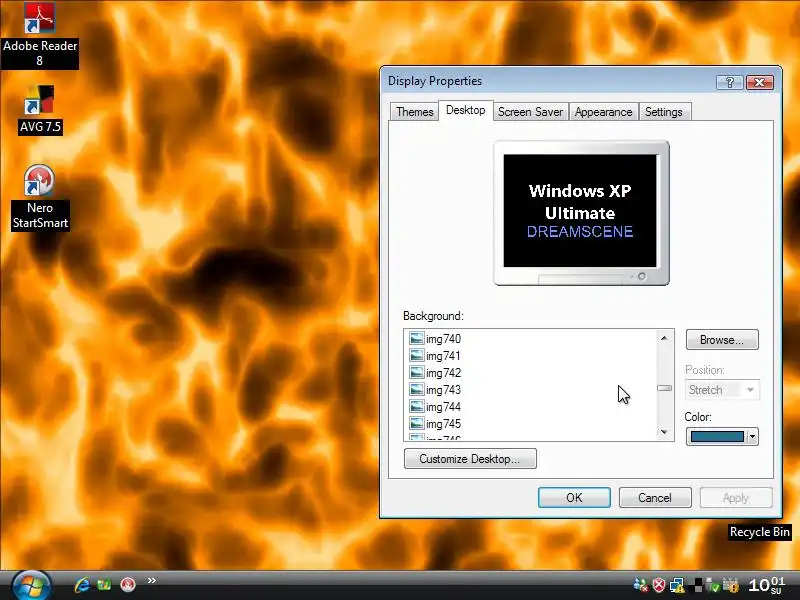
Task: Click the blue desktop Color swatch
Action: click(x=716, y=437)
